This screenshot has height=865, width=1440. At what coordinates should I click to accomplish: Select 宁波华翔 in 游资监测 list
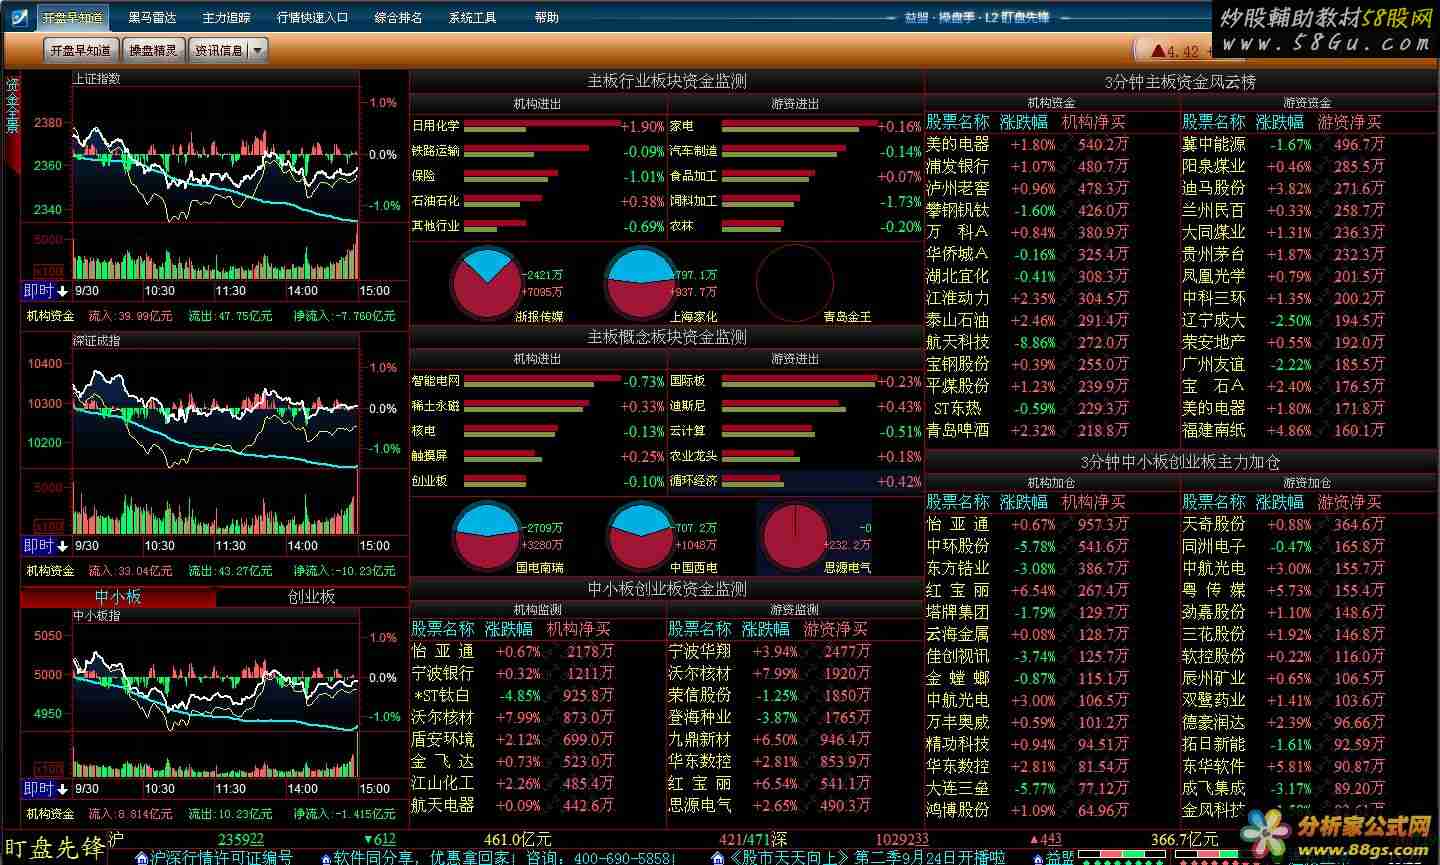[795, 651]
